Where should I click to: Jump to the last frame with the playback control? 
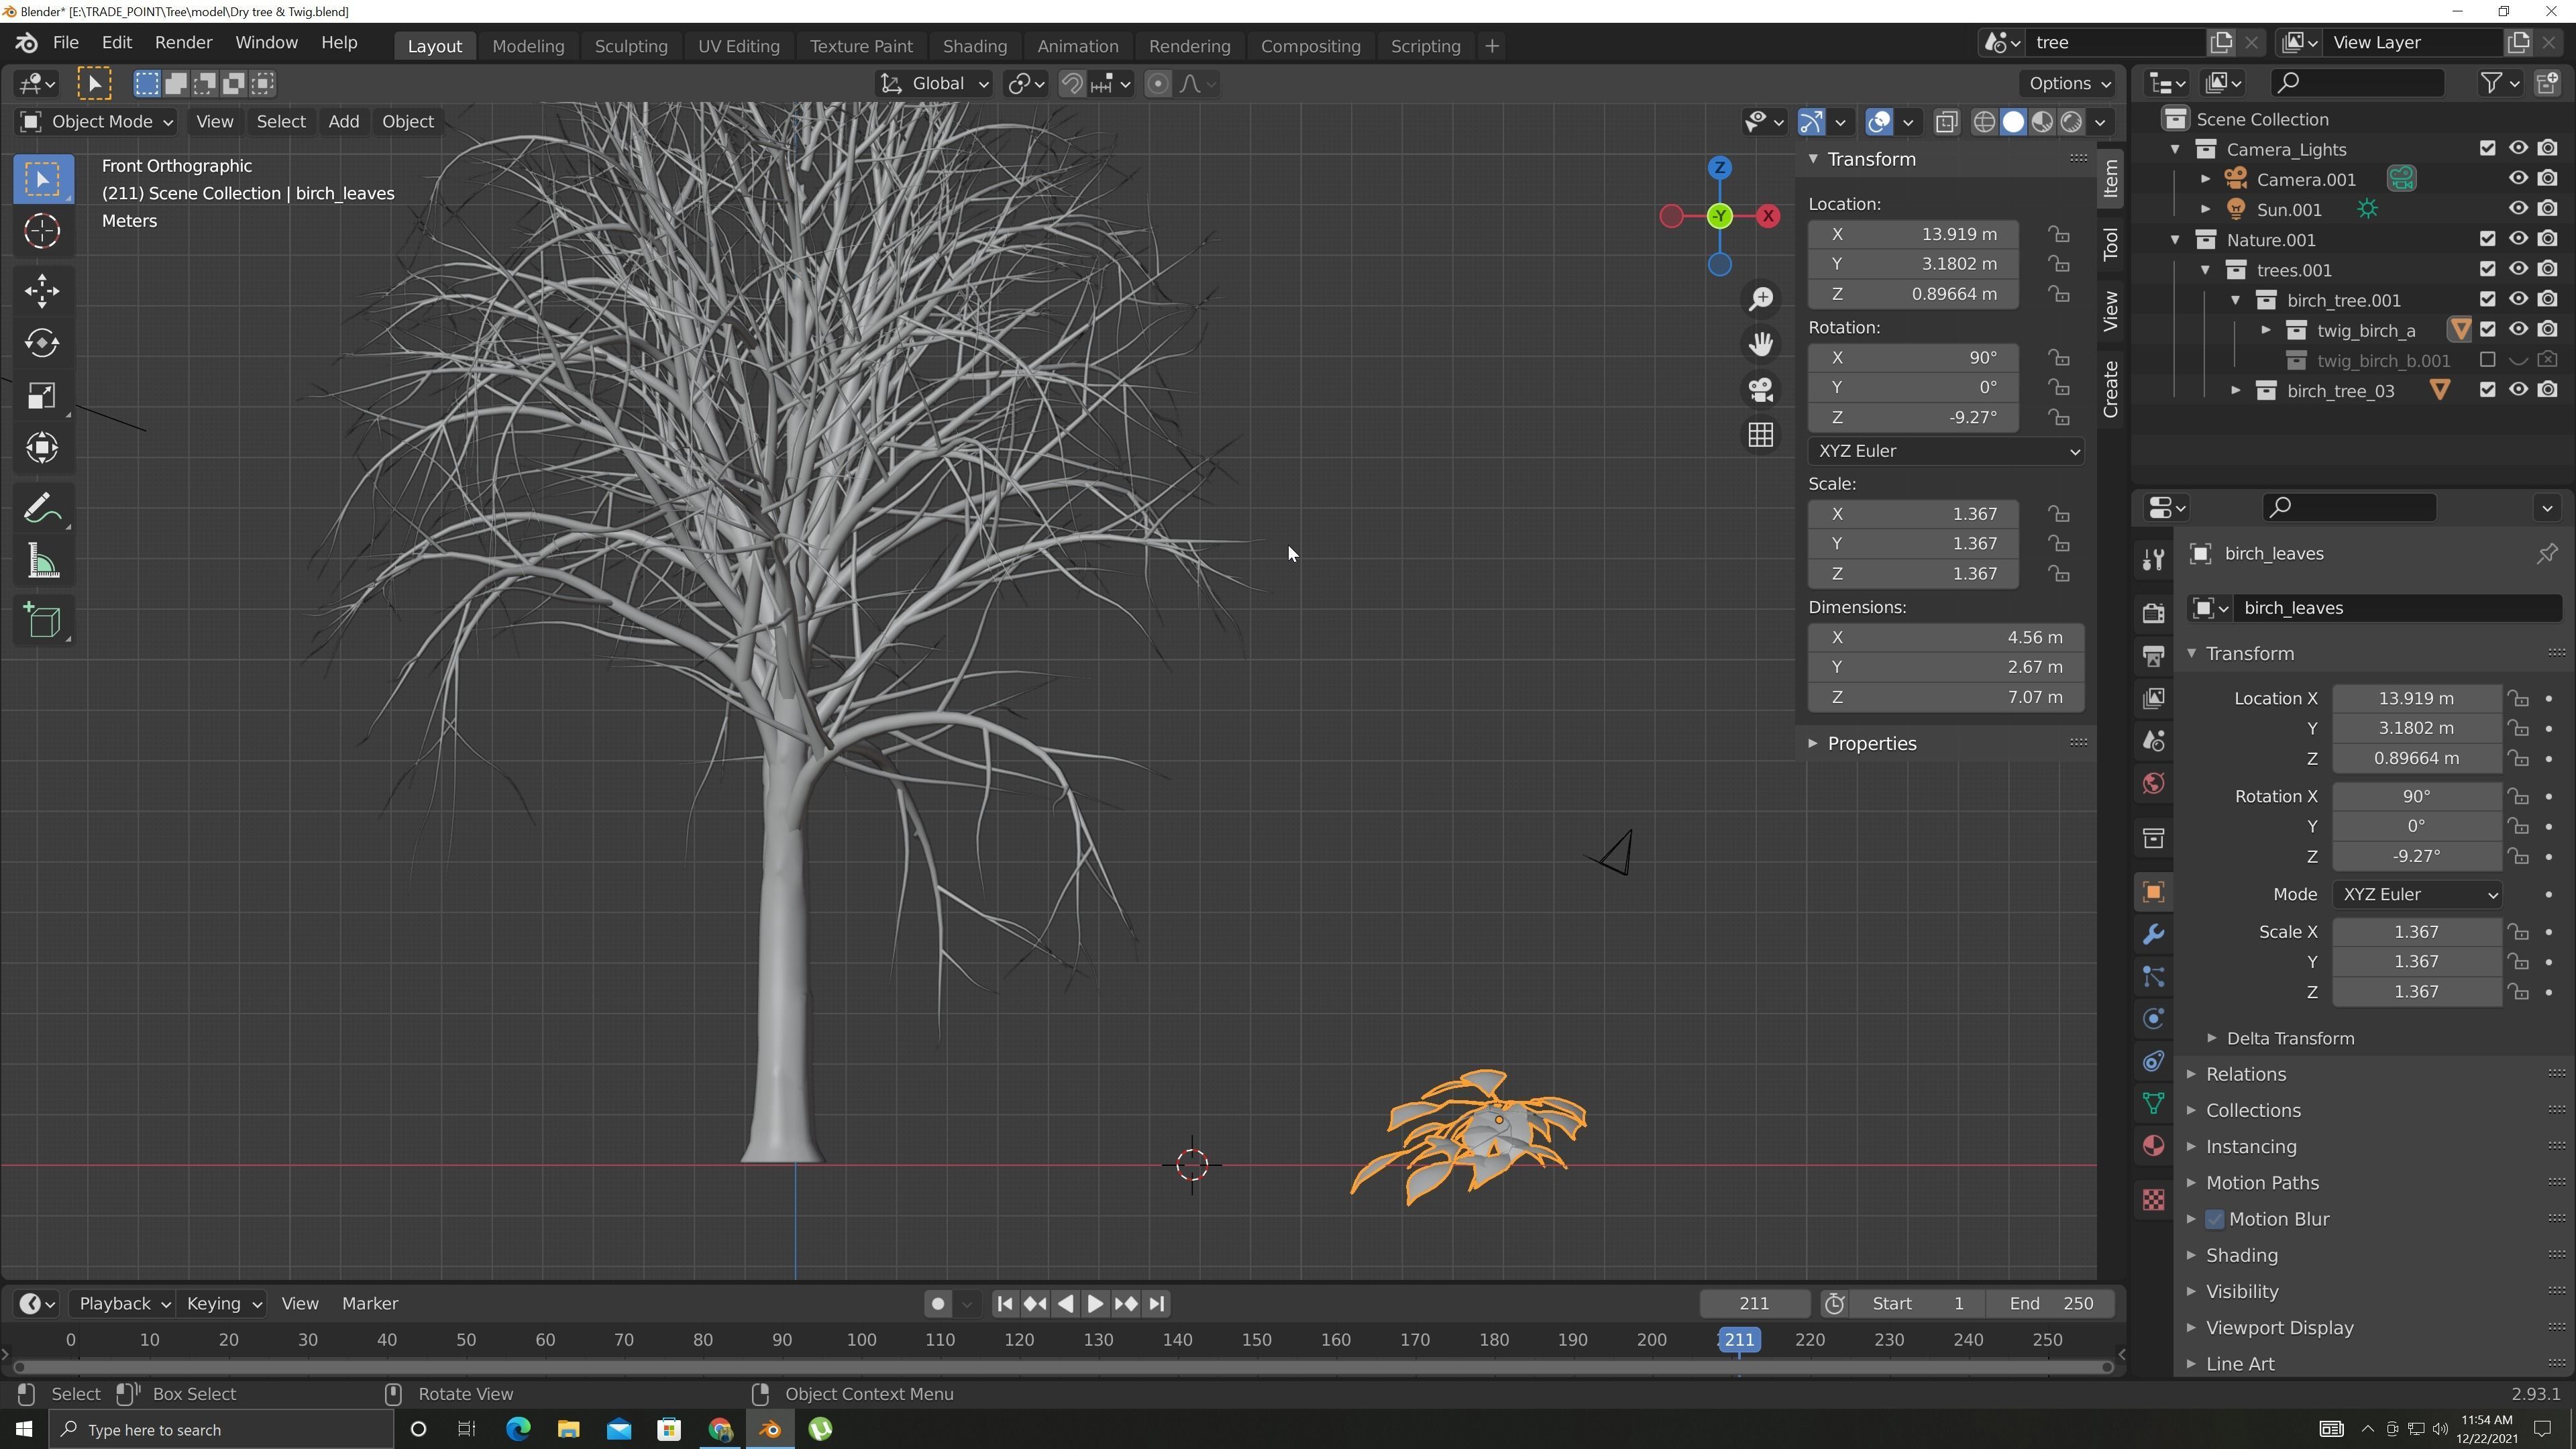pyautogui.click(x=1157, y=1303)
